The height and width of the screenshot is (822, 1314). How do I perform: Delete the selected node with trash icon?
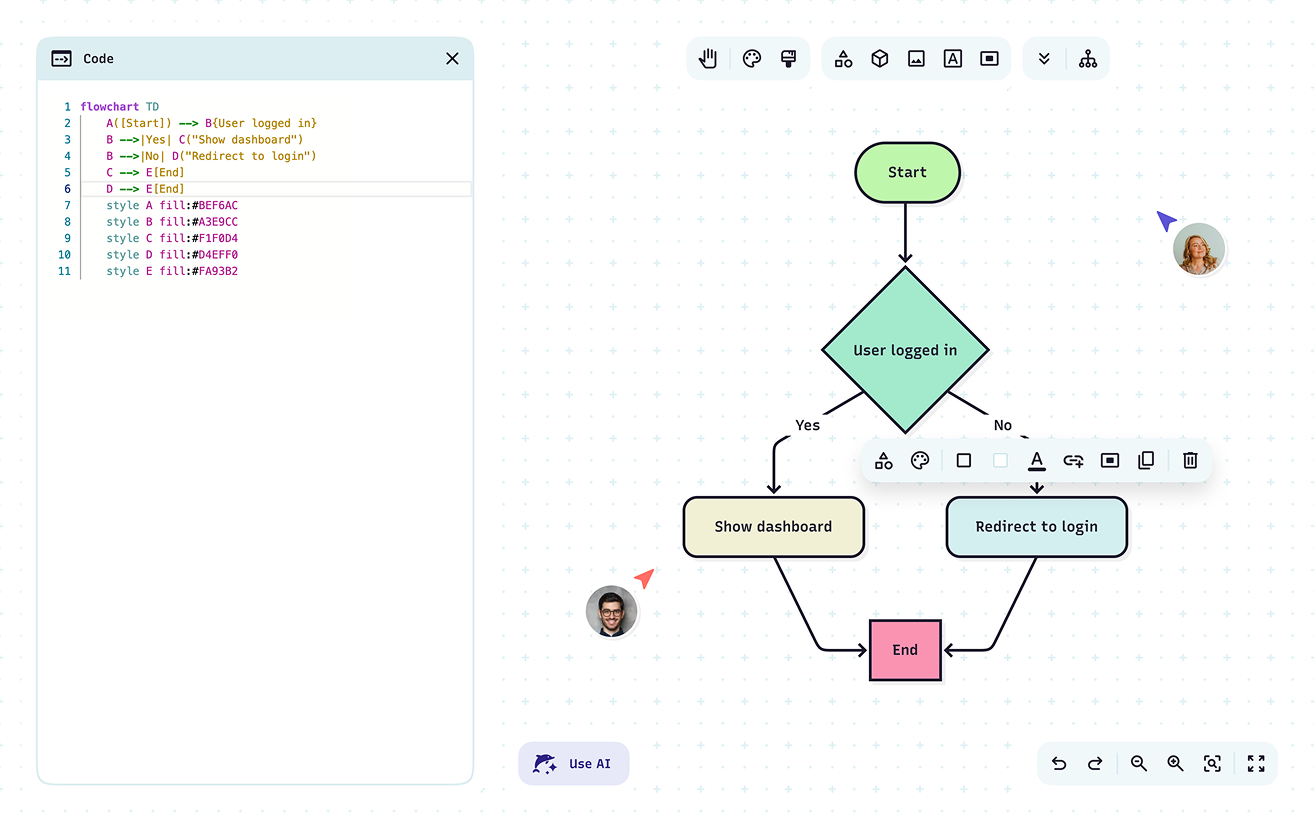pyautogui.click(x=1190, y=461)
